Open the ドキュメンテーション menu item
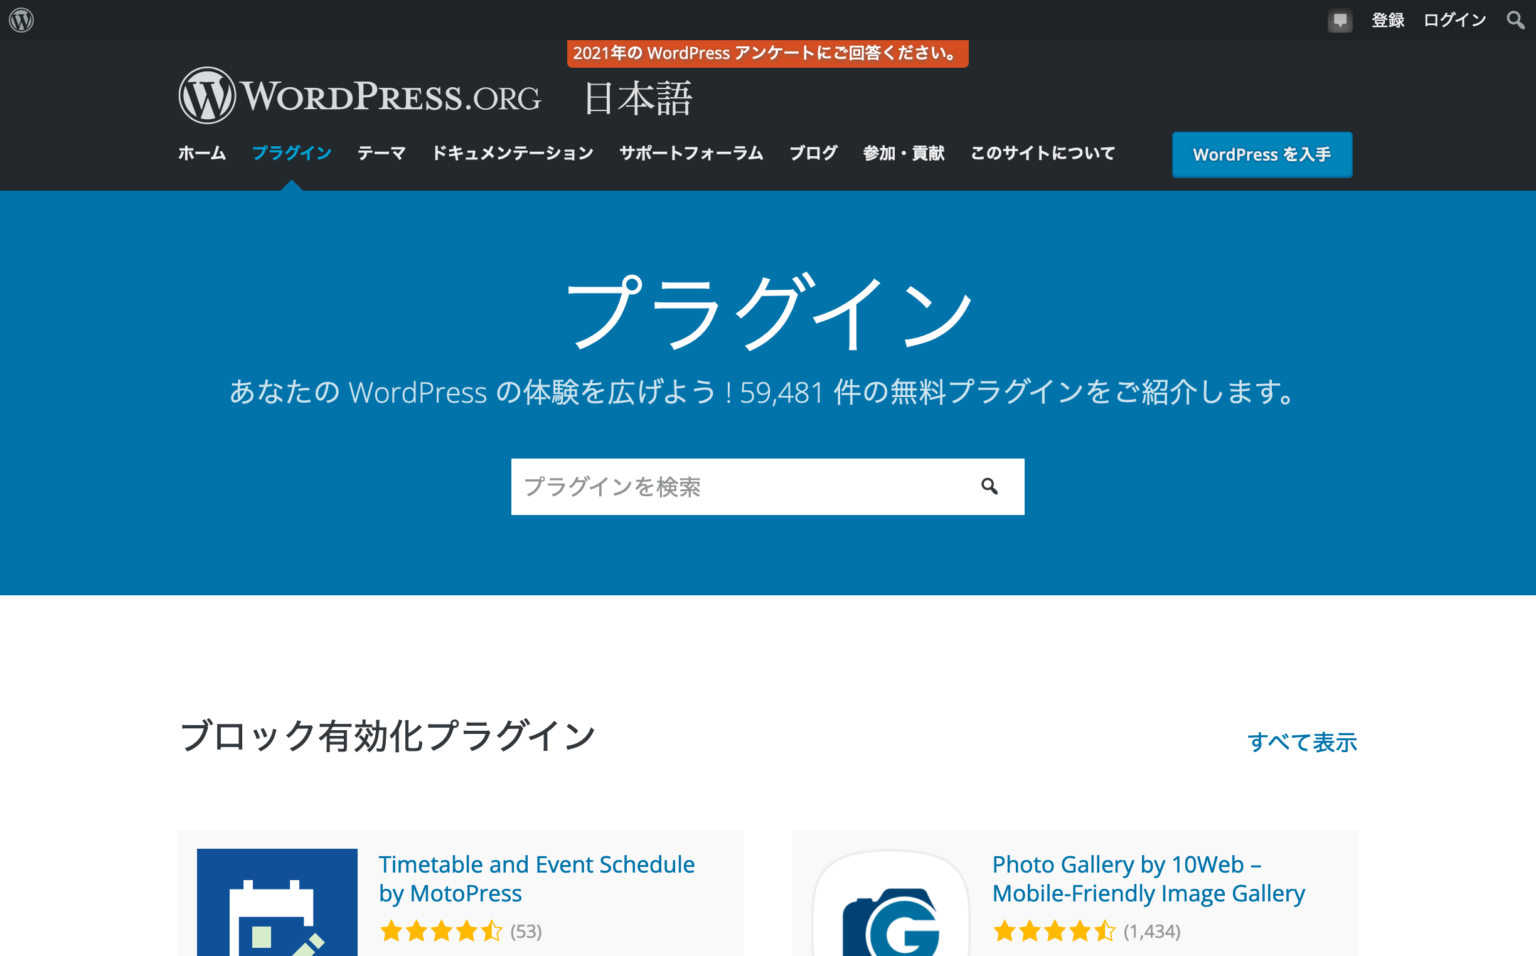The height and width of the screenshot is (956, 1536). [x=513, y=153]
